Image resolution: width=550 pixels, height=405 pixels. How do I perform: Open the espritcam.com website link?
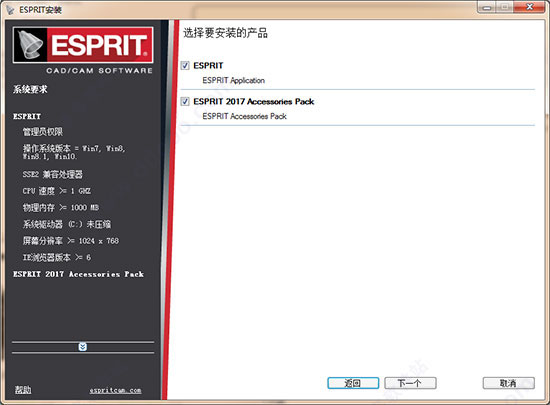coord(115,390)
